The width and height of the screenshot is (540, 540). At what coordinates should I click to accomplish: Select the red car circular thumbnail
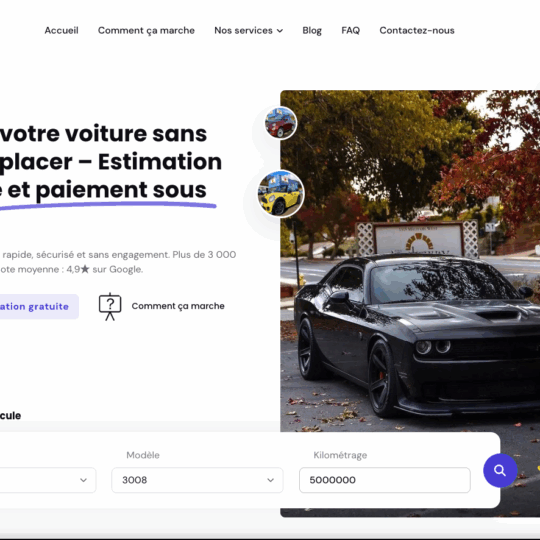pos(281,123)
